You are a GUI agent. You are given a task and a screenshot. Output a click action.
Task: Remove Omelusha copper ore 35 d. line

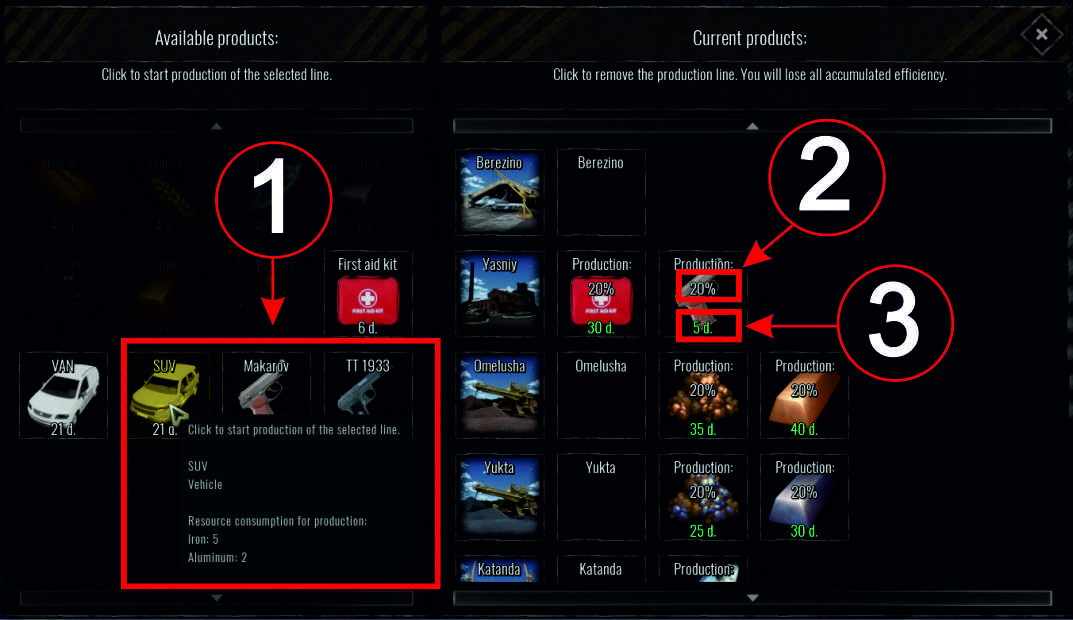click(x=703, y=396)
